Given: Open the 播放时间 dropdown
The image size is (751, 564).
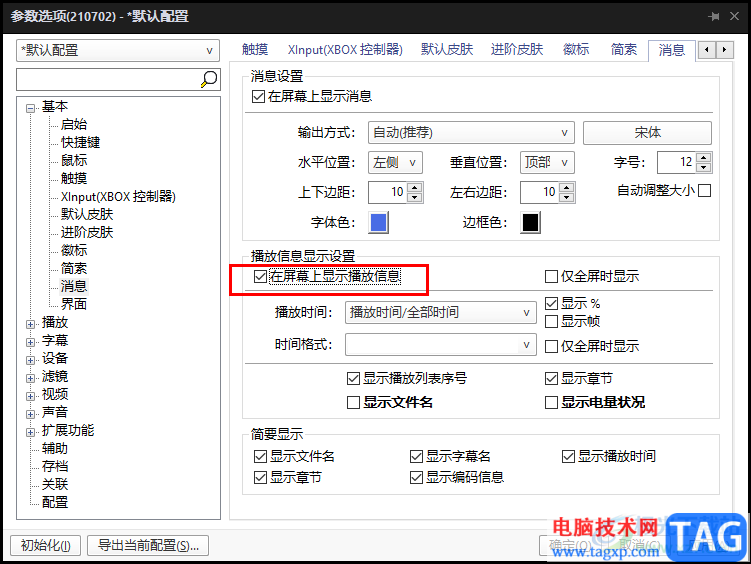Looking at the screenshot, I should (x=441, y=313).
